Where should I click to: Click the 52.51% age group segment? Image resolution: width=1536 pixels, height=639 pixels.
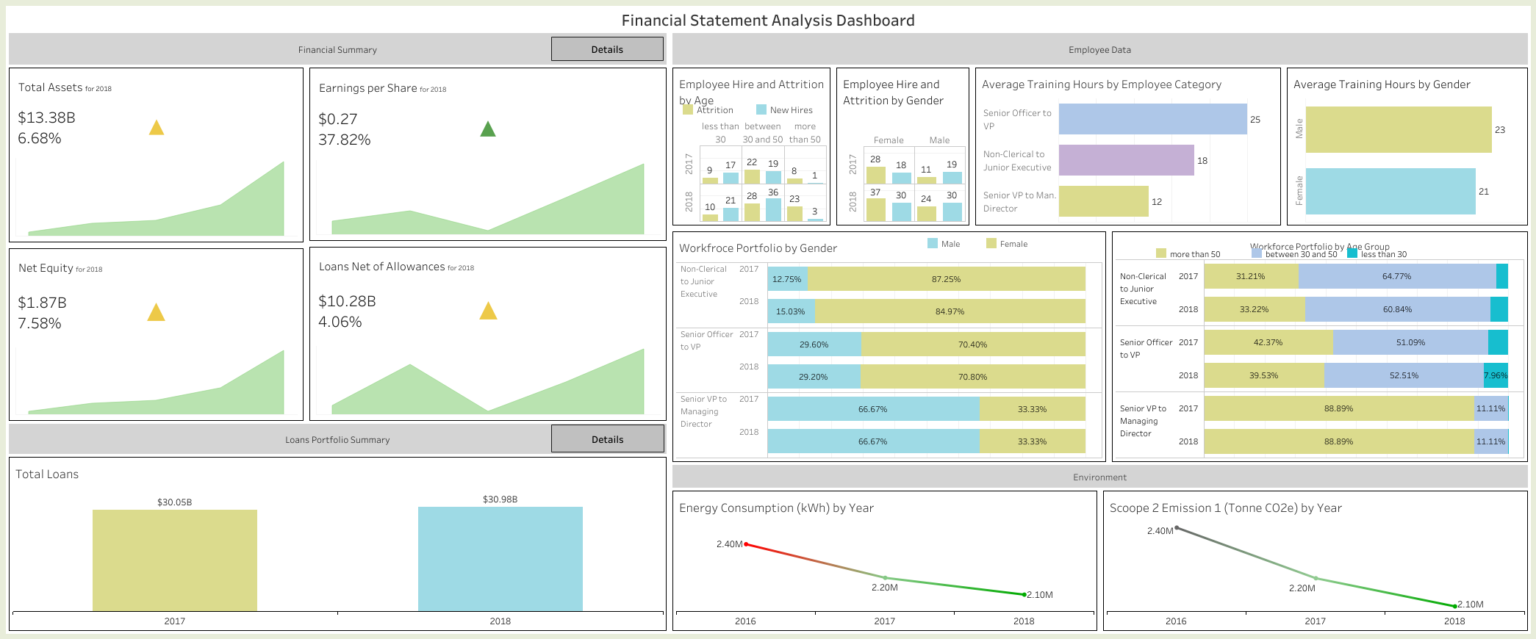(x=1404, y=375)
